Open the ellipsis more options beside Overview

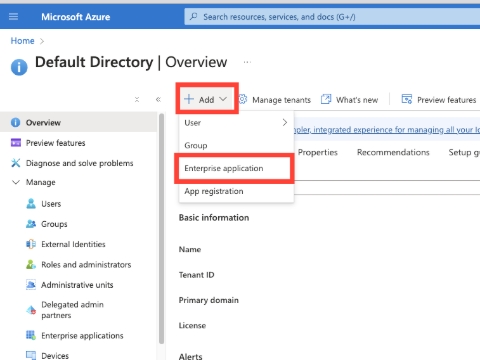click(x=247, y=62)
